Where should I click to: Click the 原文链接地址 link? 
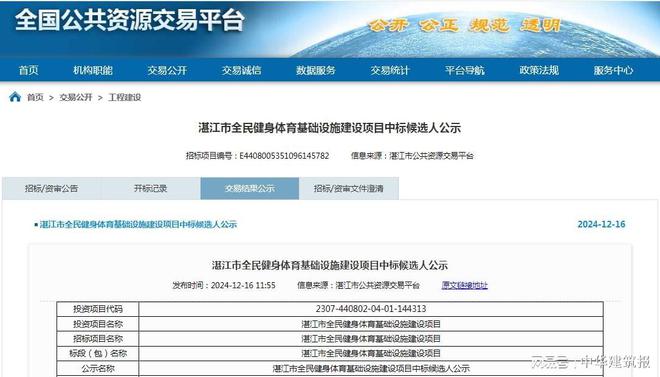point(465,285)
